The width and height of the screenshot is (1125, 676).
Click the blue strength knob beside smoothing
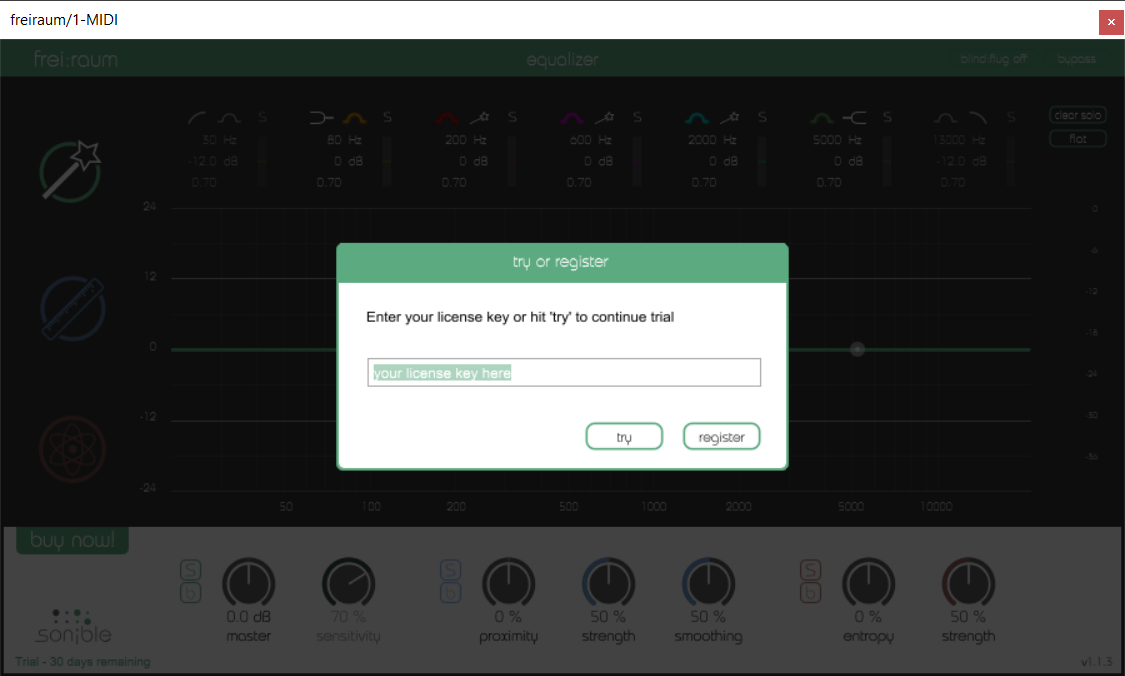(608, 583)
